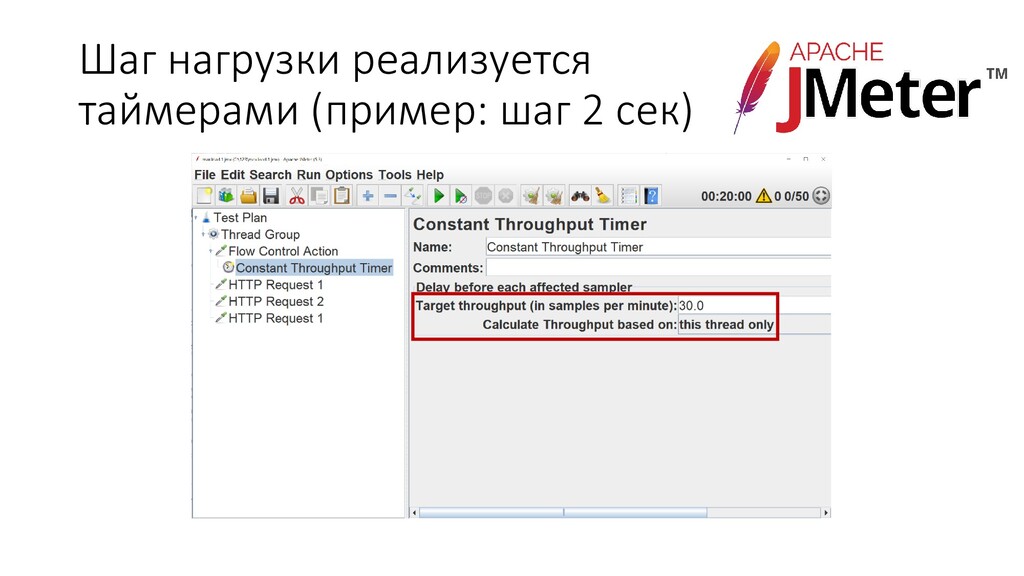1024x576 pixels.
Task: Click the 00:20:00 elapsed time text
Action: pos(726,196)
